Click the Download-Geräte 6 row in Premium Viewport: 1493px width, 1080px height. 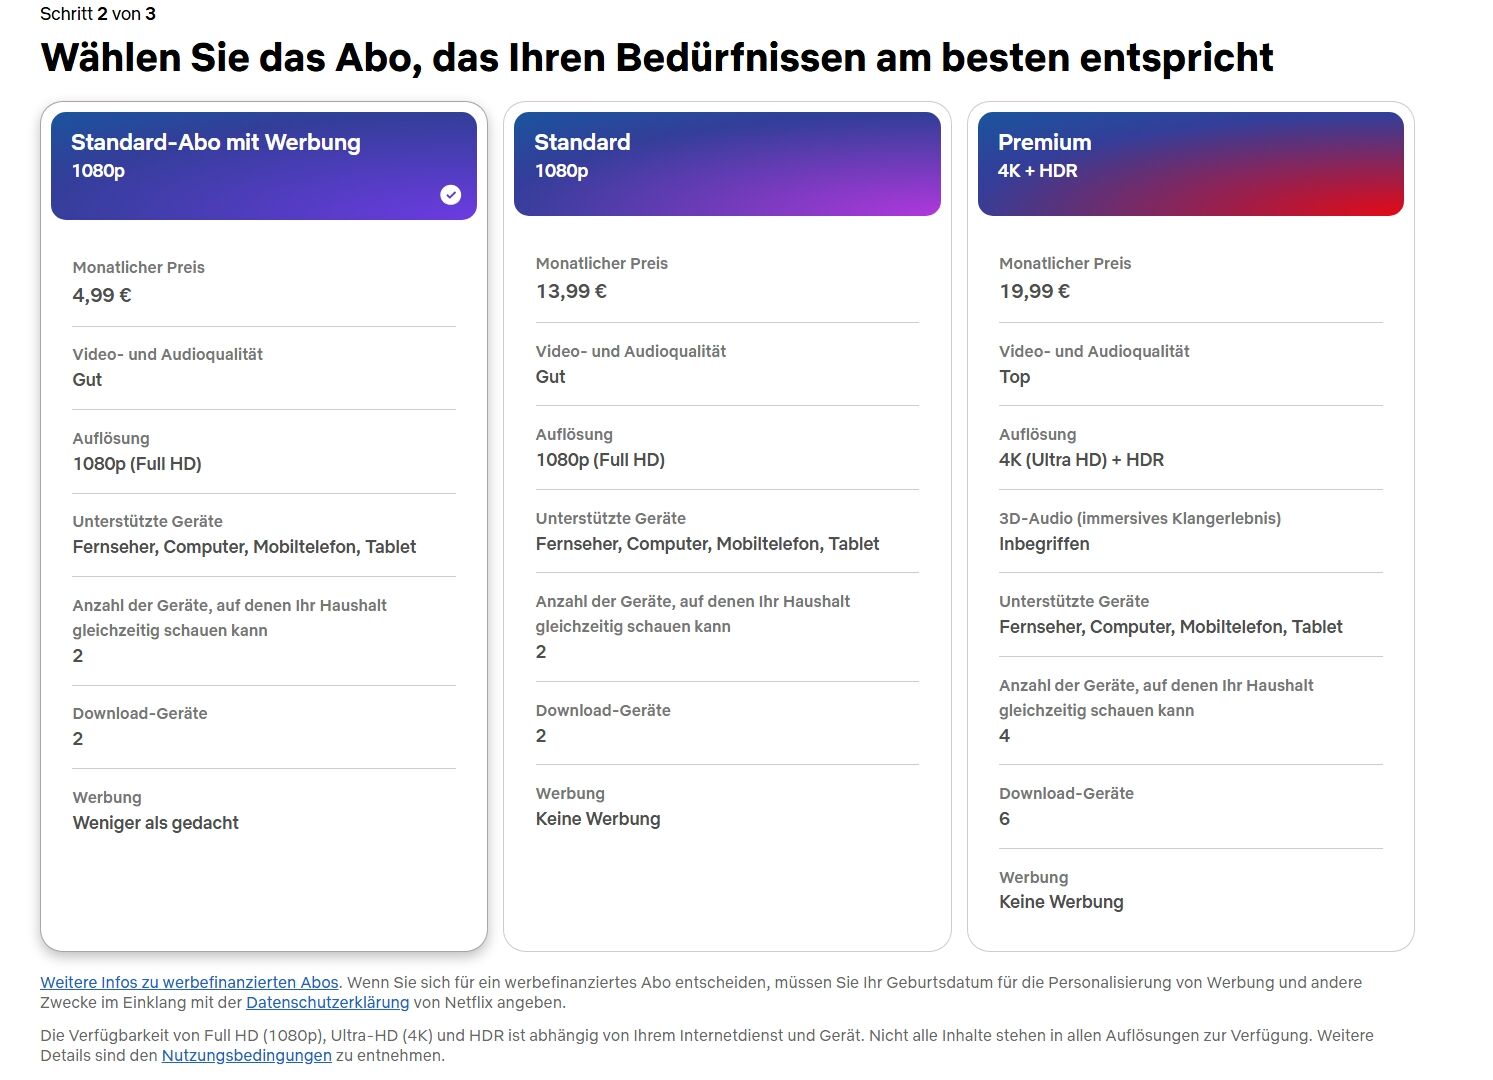point(1191,806)
